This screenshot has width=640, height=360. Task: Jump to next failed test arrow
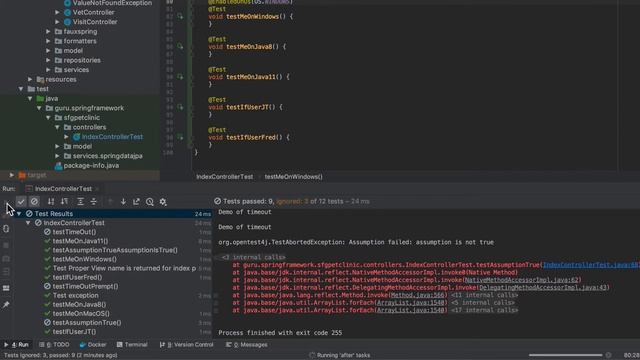(x=123, y=202)
